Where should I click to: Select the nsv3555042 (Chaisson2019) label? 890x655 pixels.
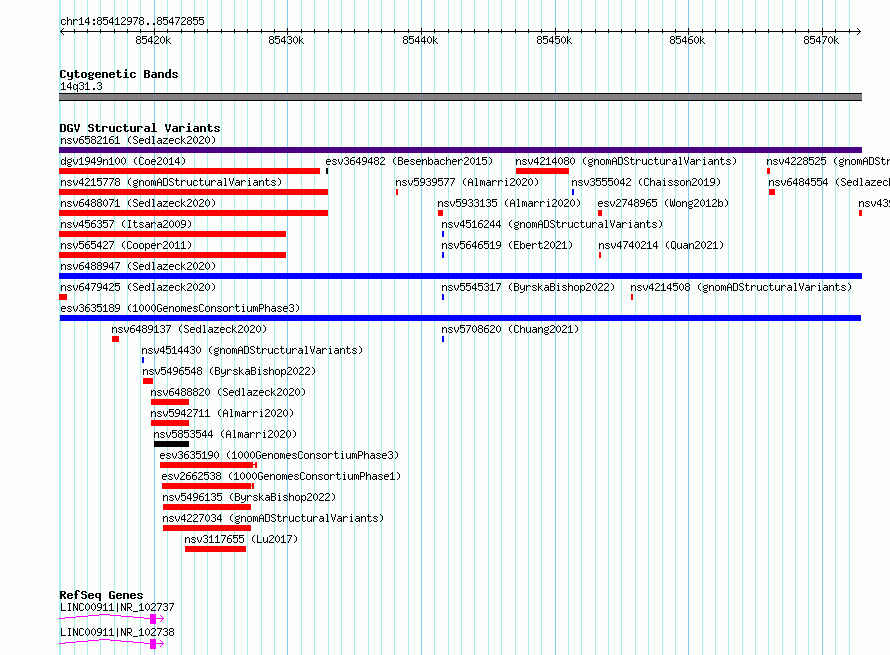[646, 182]
